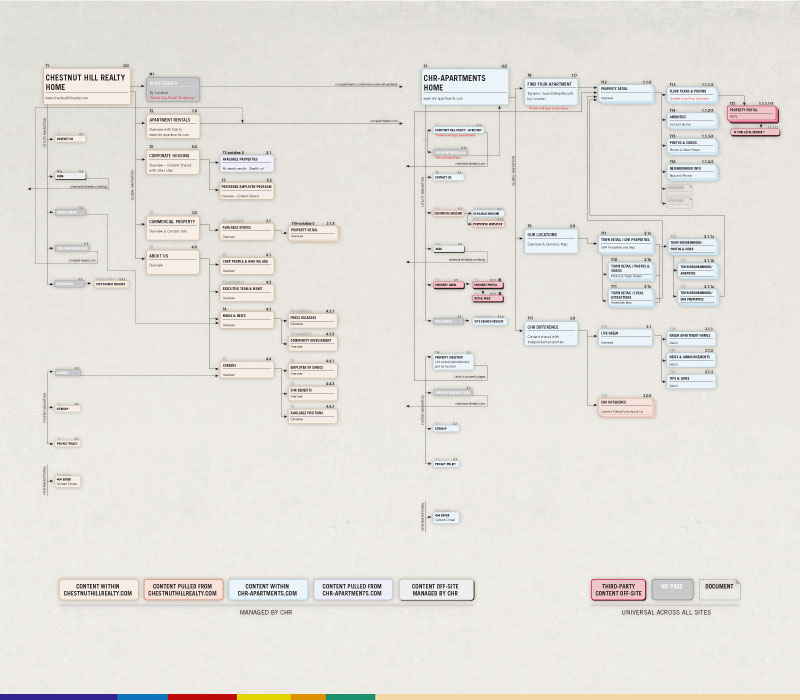Click the Third-Party Content Off-Site legend box
800x700 pixels.
(x=618, y=590)
